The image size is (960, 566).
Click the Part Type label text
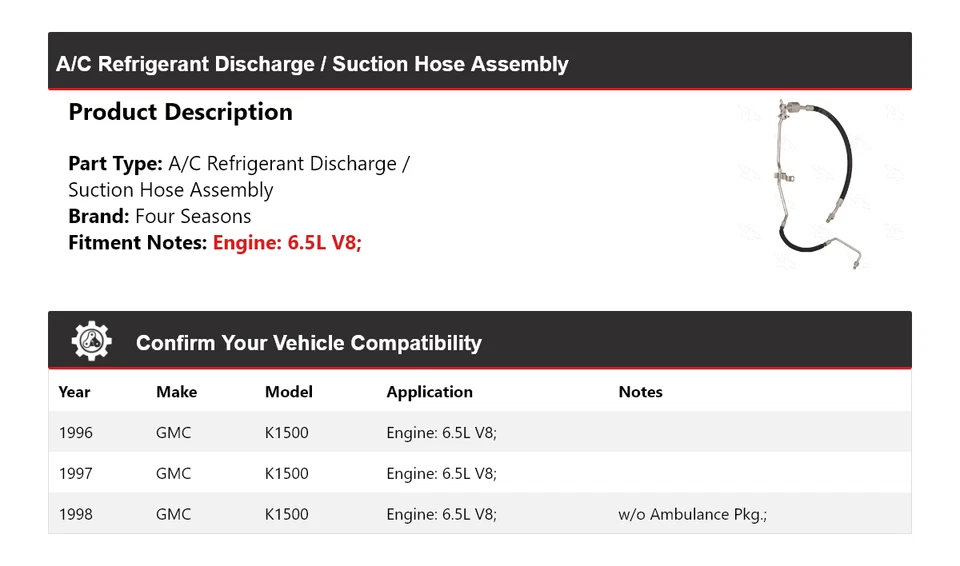pyautogui.click(x=115, y=164)
